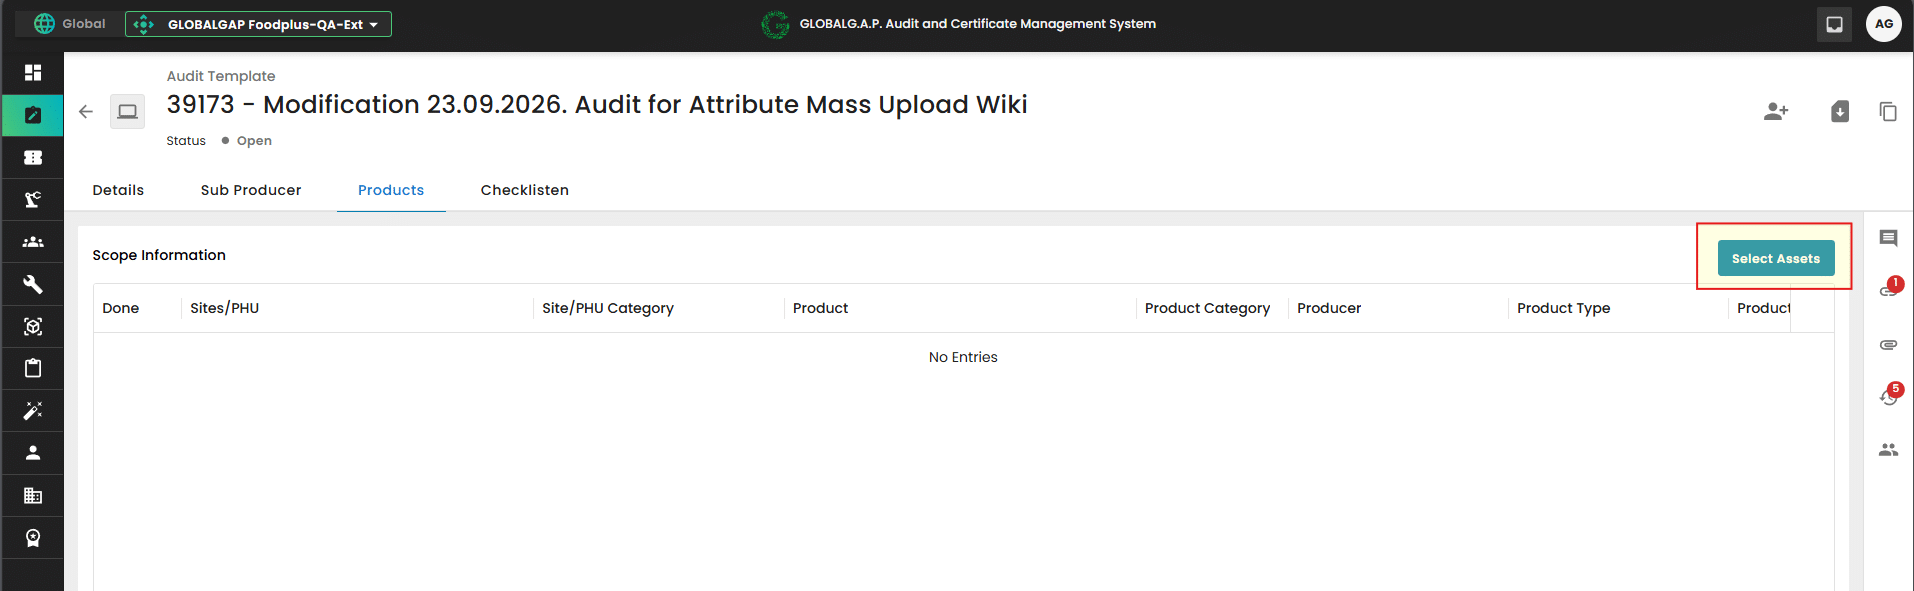Screen dimensions: 1914x591
Task: Switch to the Checklisten tab
Action: (x=524, y=190)
